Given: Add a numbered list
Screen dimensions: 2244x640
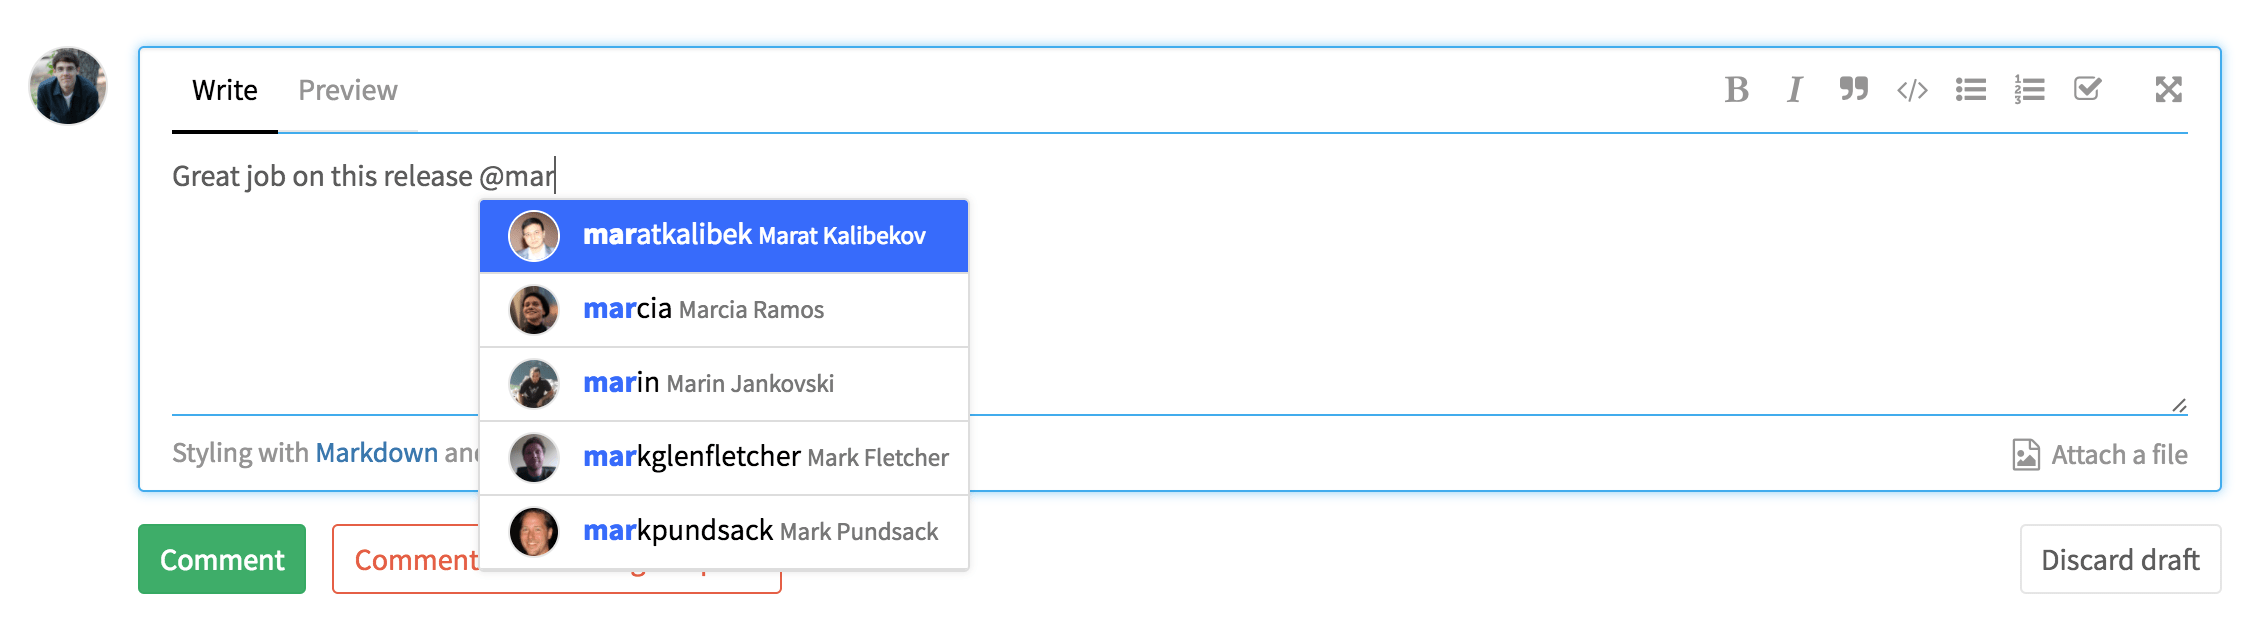Looking at the screenshot, I should pos(2029,90).
